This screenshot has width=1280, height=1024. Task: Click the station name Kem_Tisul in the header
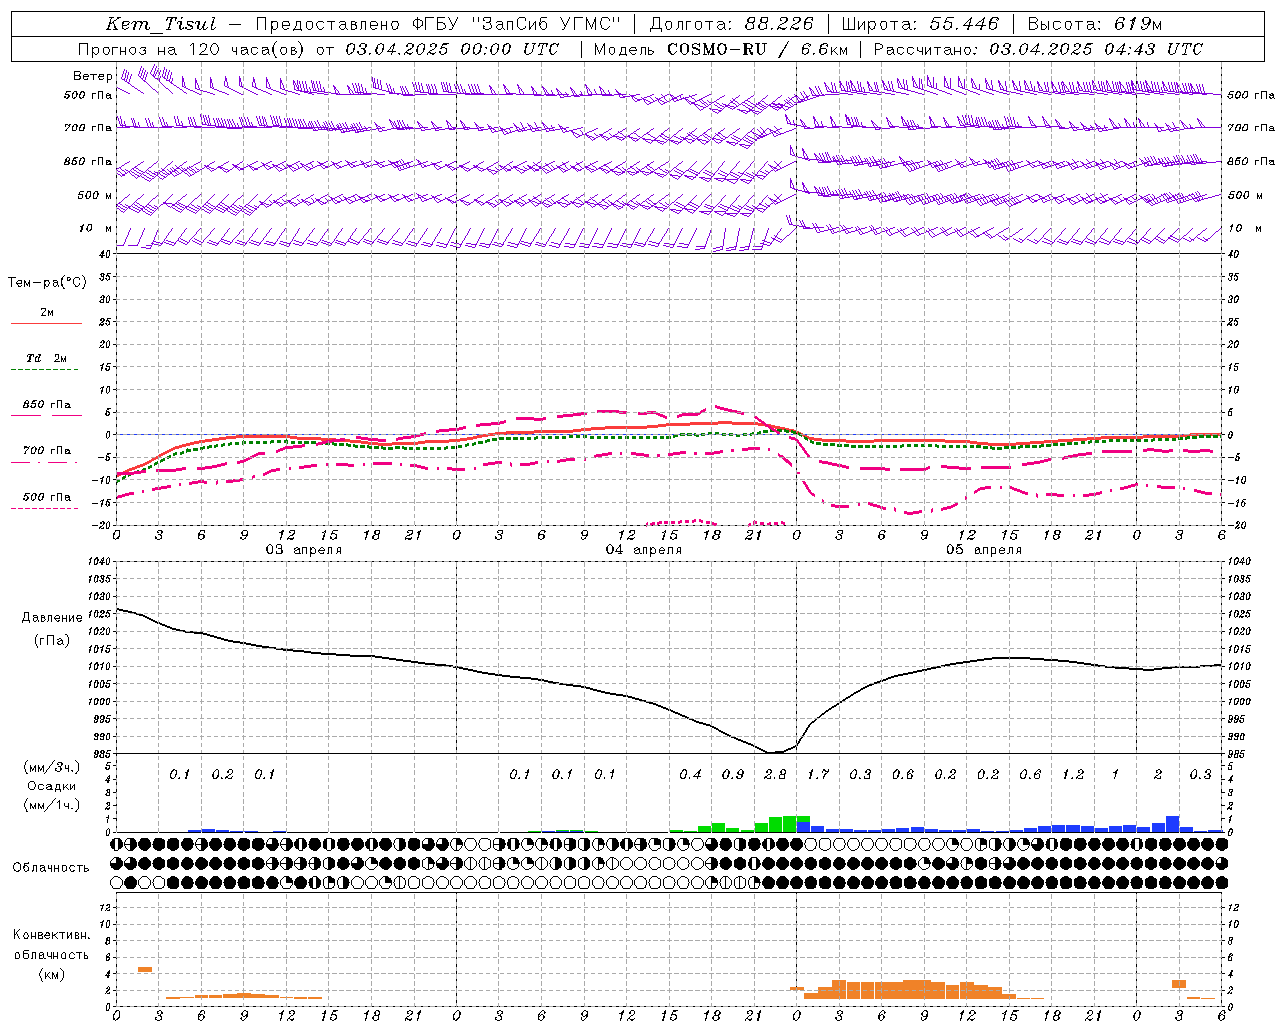click(162, 24)
